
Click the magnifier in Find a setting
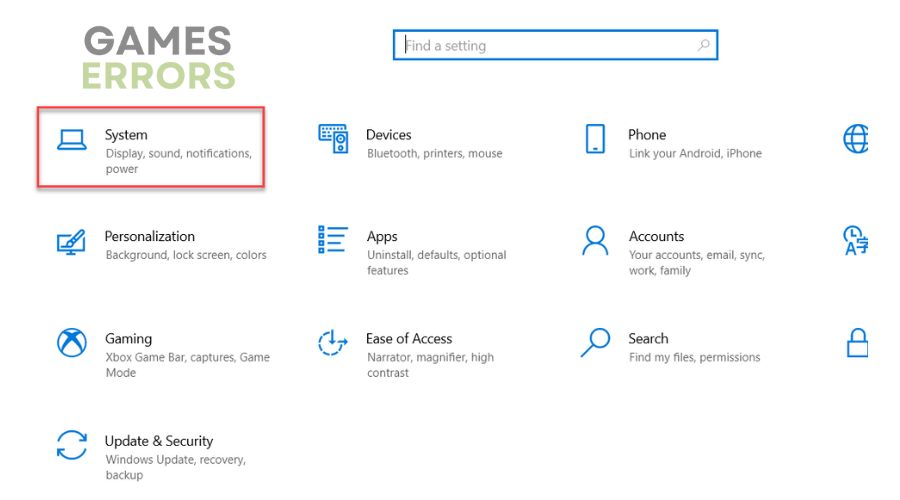[x=704, y=45]
